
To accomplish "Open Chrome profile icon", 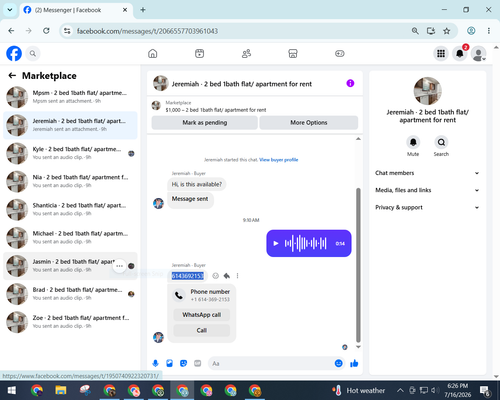I will (471, 31).
